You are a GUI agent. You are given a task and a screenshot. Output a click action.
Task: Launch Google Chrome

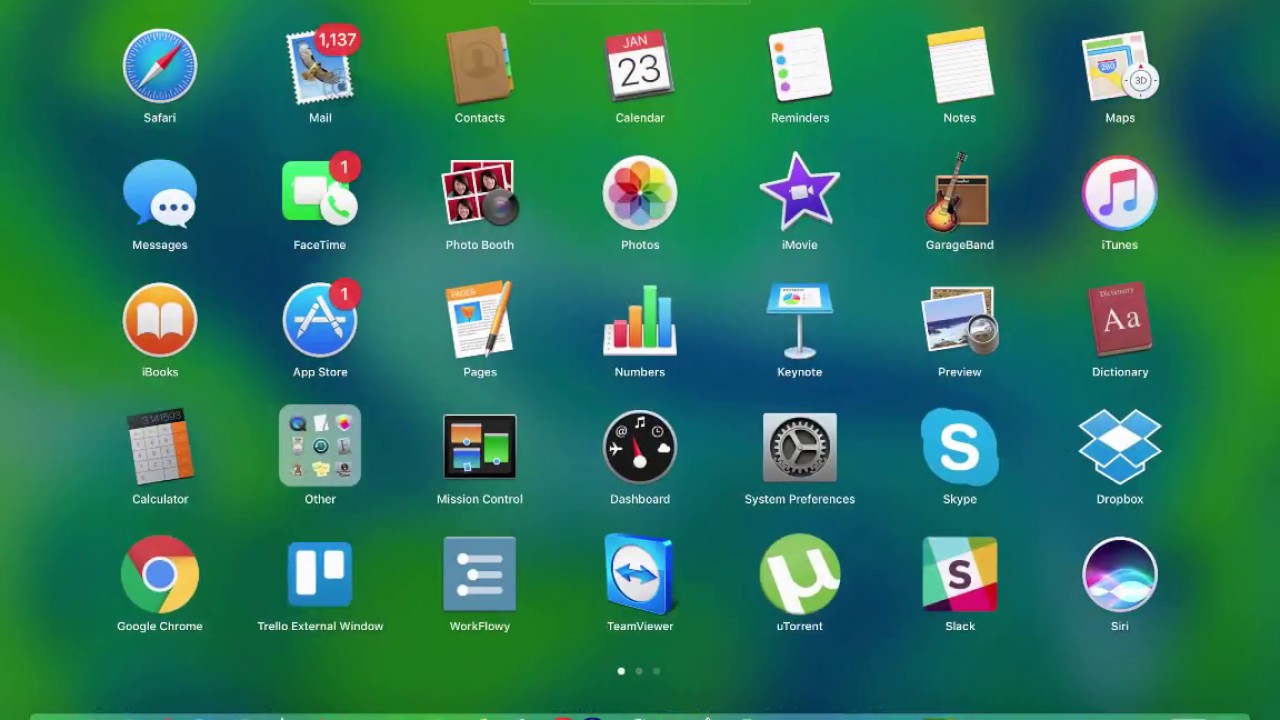[x=160, y=574]
